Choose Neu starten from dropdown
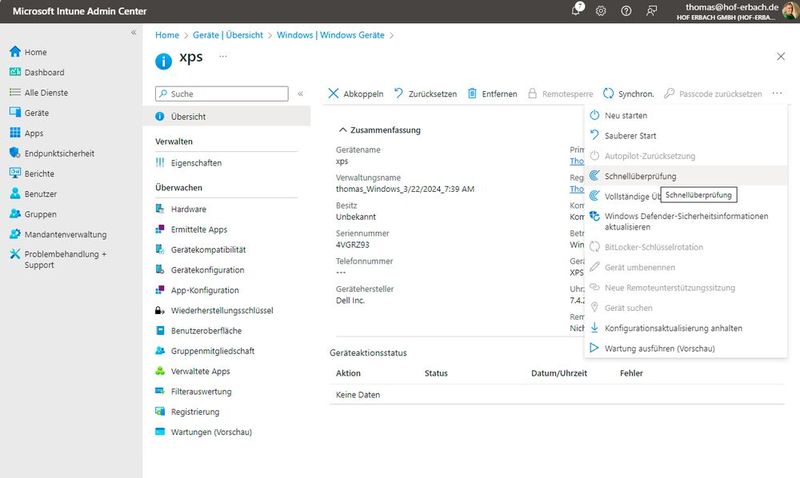 pos(685,115)
